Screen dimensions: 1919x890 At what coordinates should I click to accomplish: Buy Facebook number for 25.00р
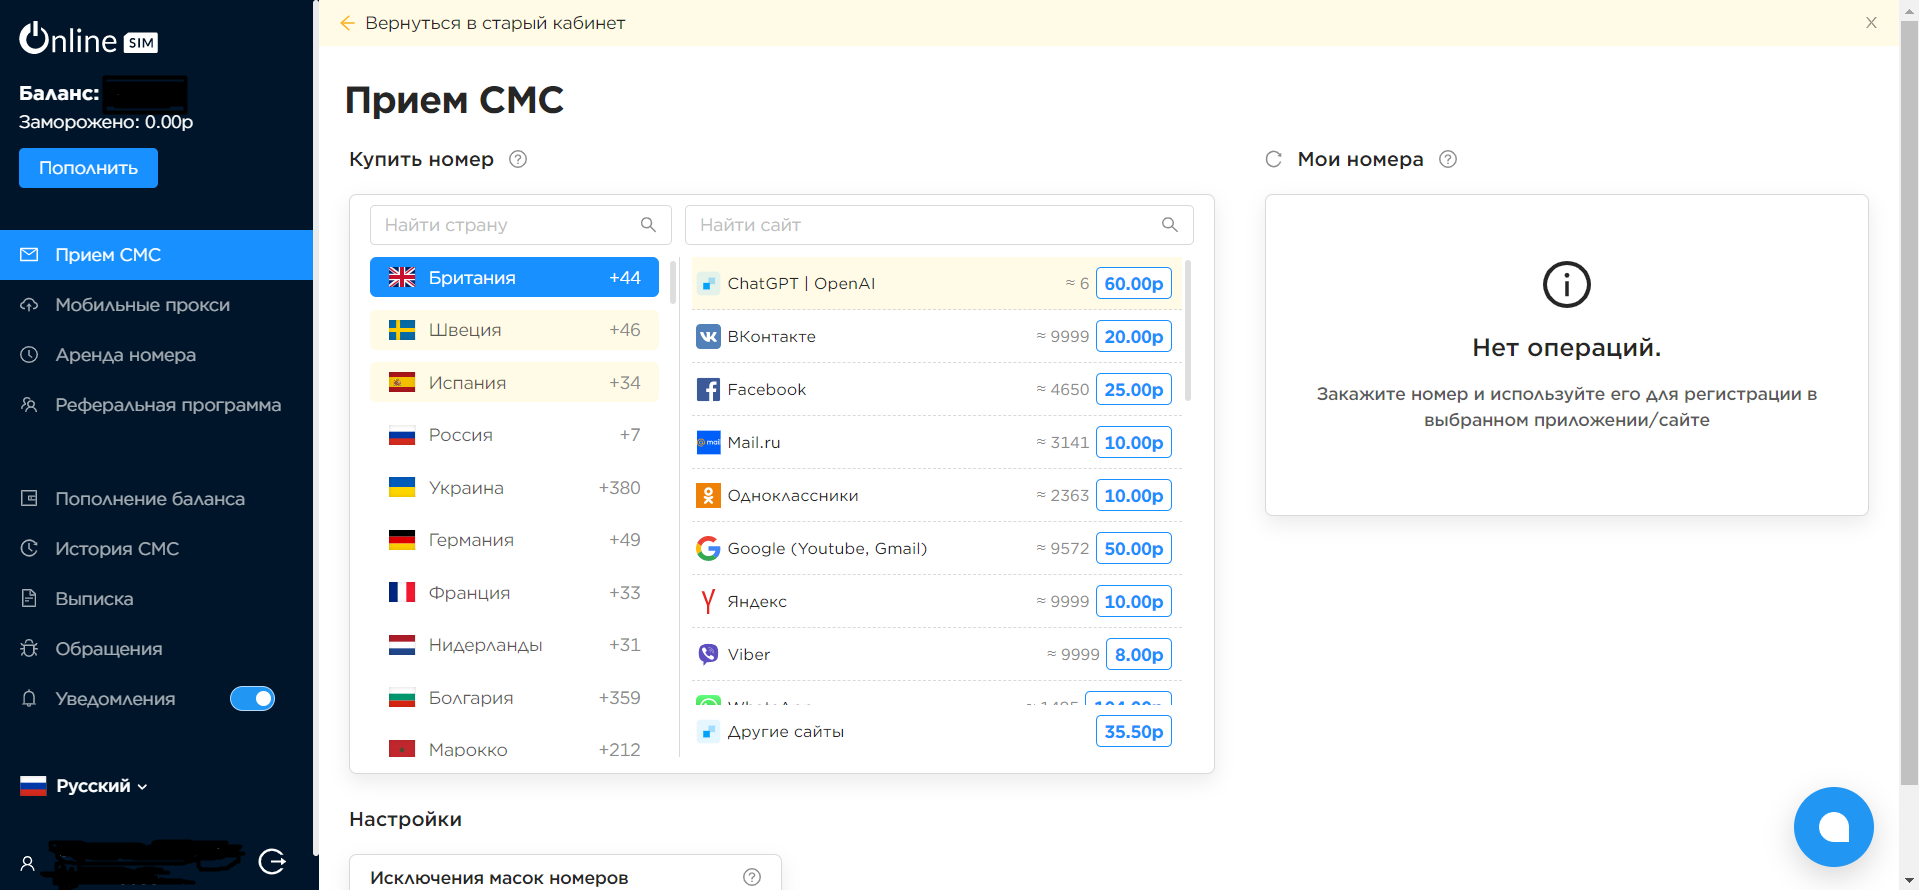tap(1133, 390)
